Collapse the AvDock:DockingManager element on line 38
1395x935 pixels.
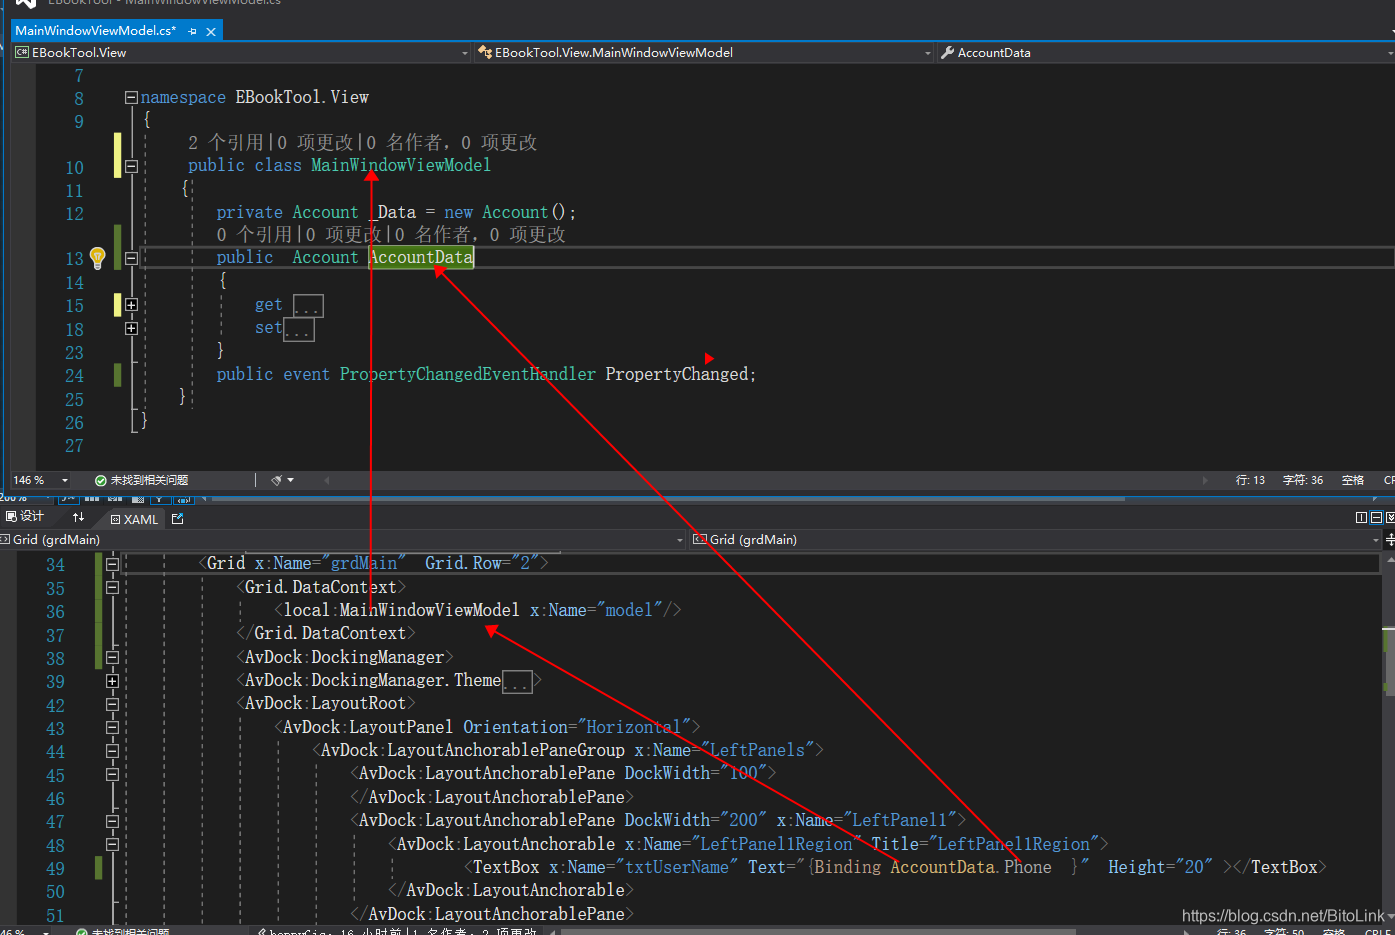coord(112,658)
